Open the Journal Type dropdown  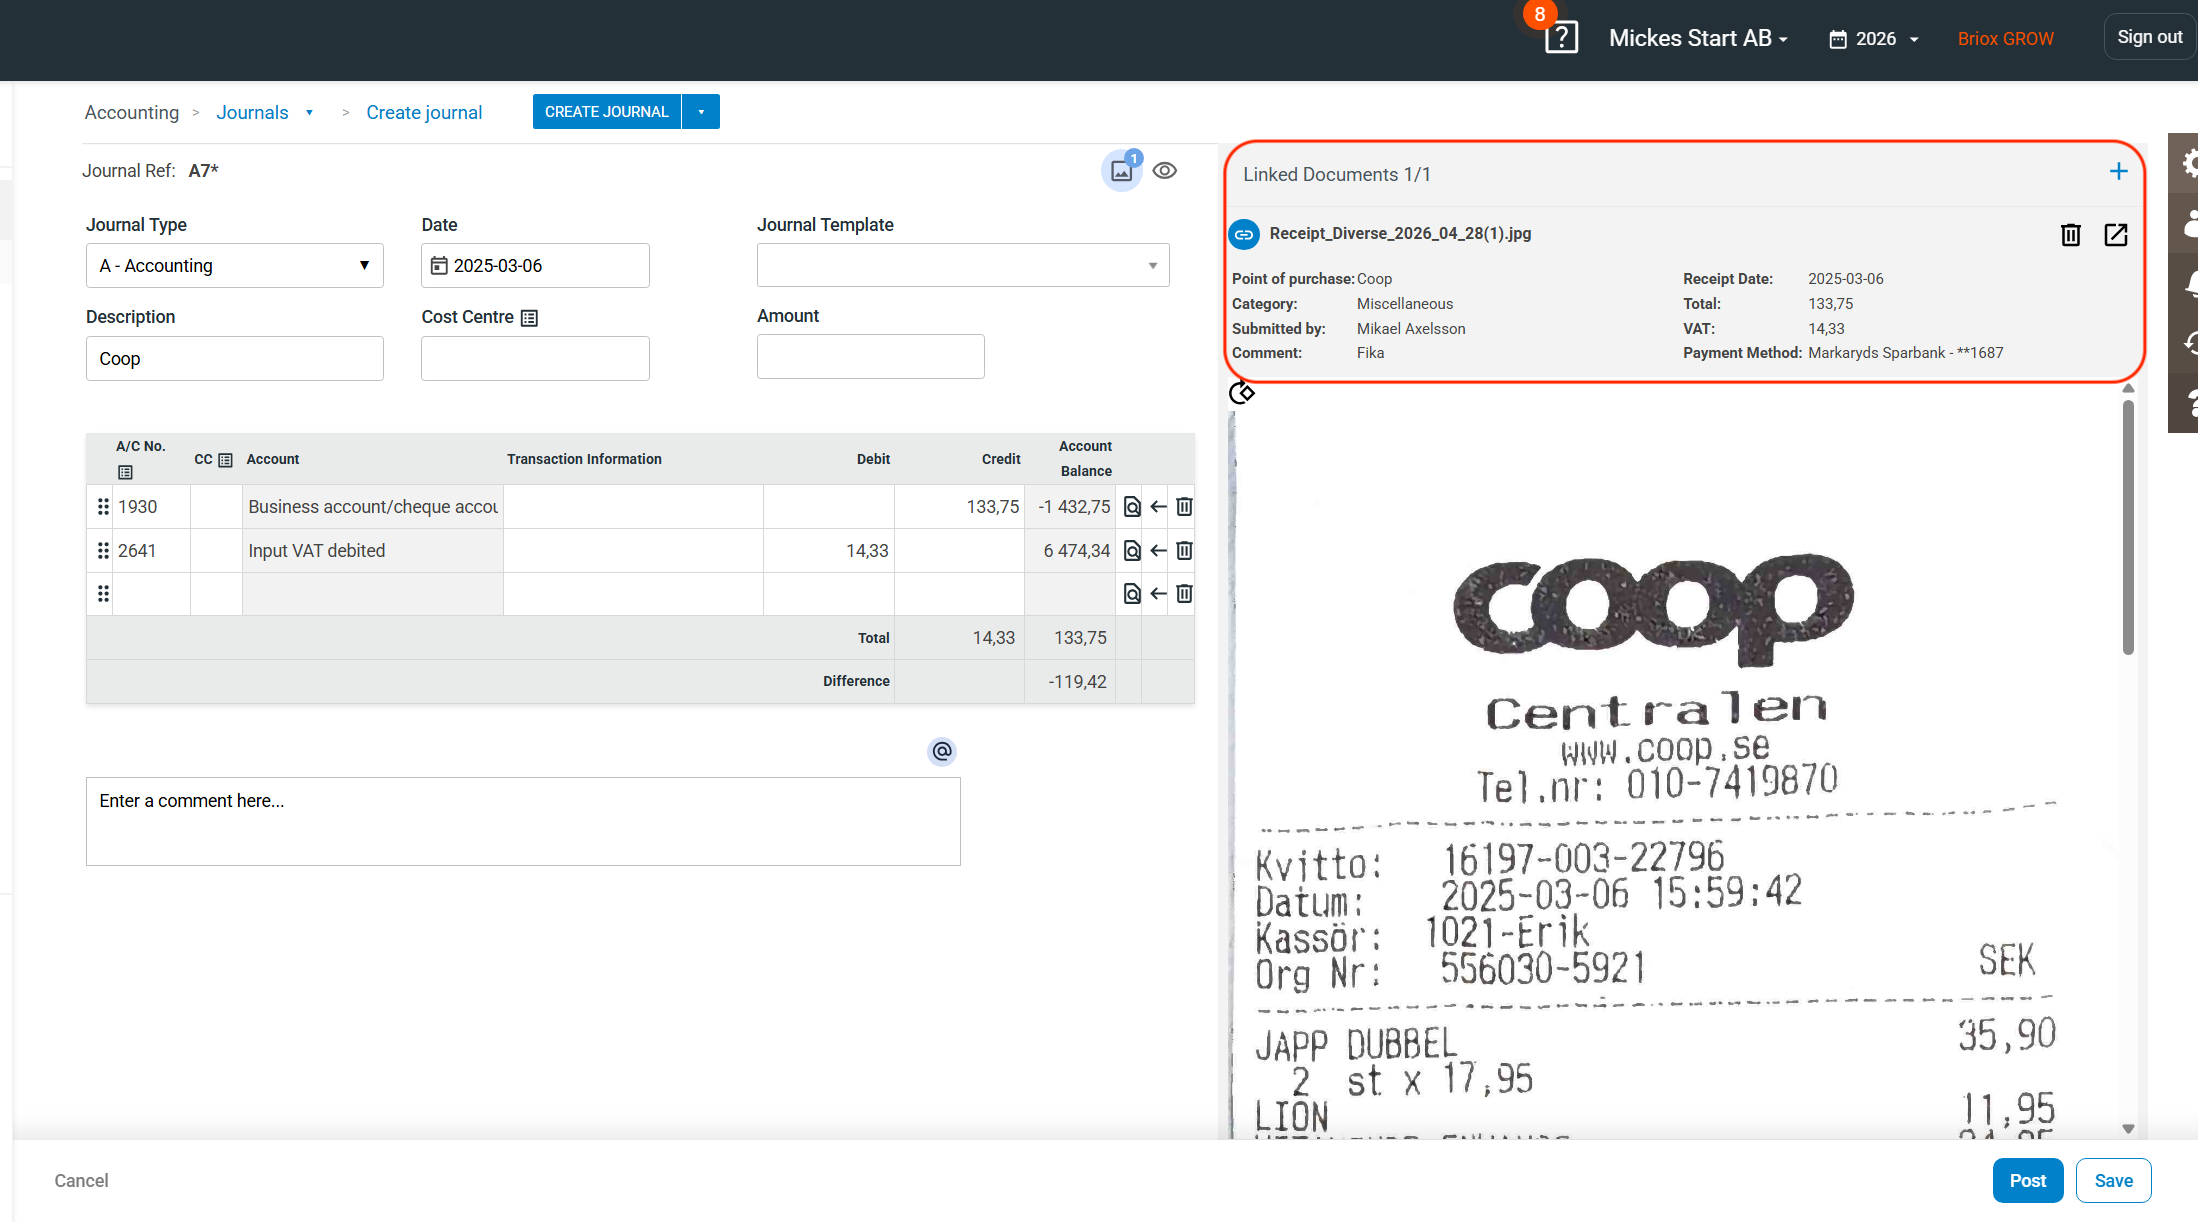coord(234,266)
